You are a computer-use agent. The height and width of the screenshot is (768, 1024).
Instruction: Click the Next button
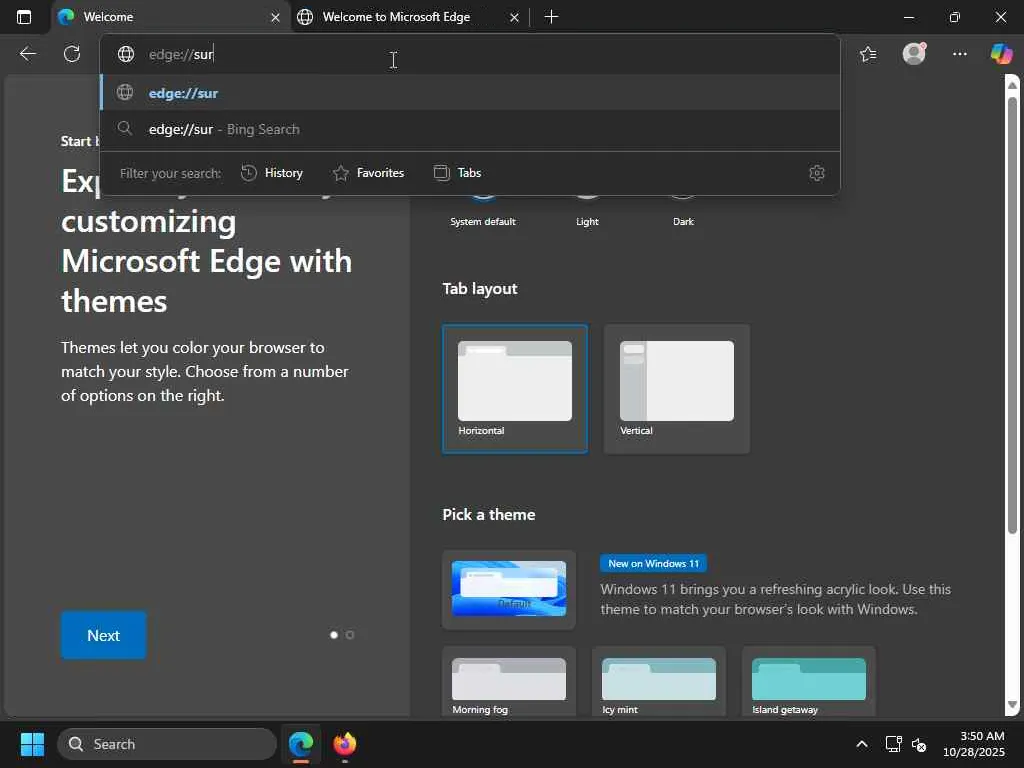pos(103,635)
